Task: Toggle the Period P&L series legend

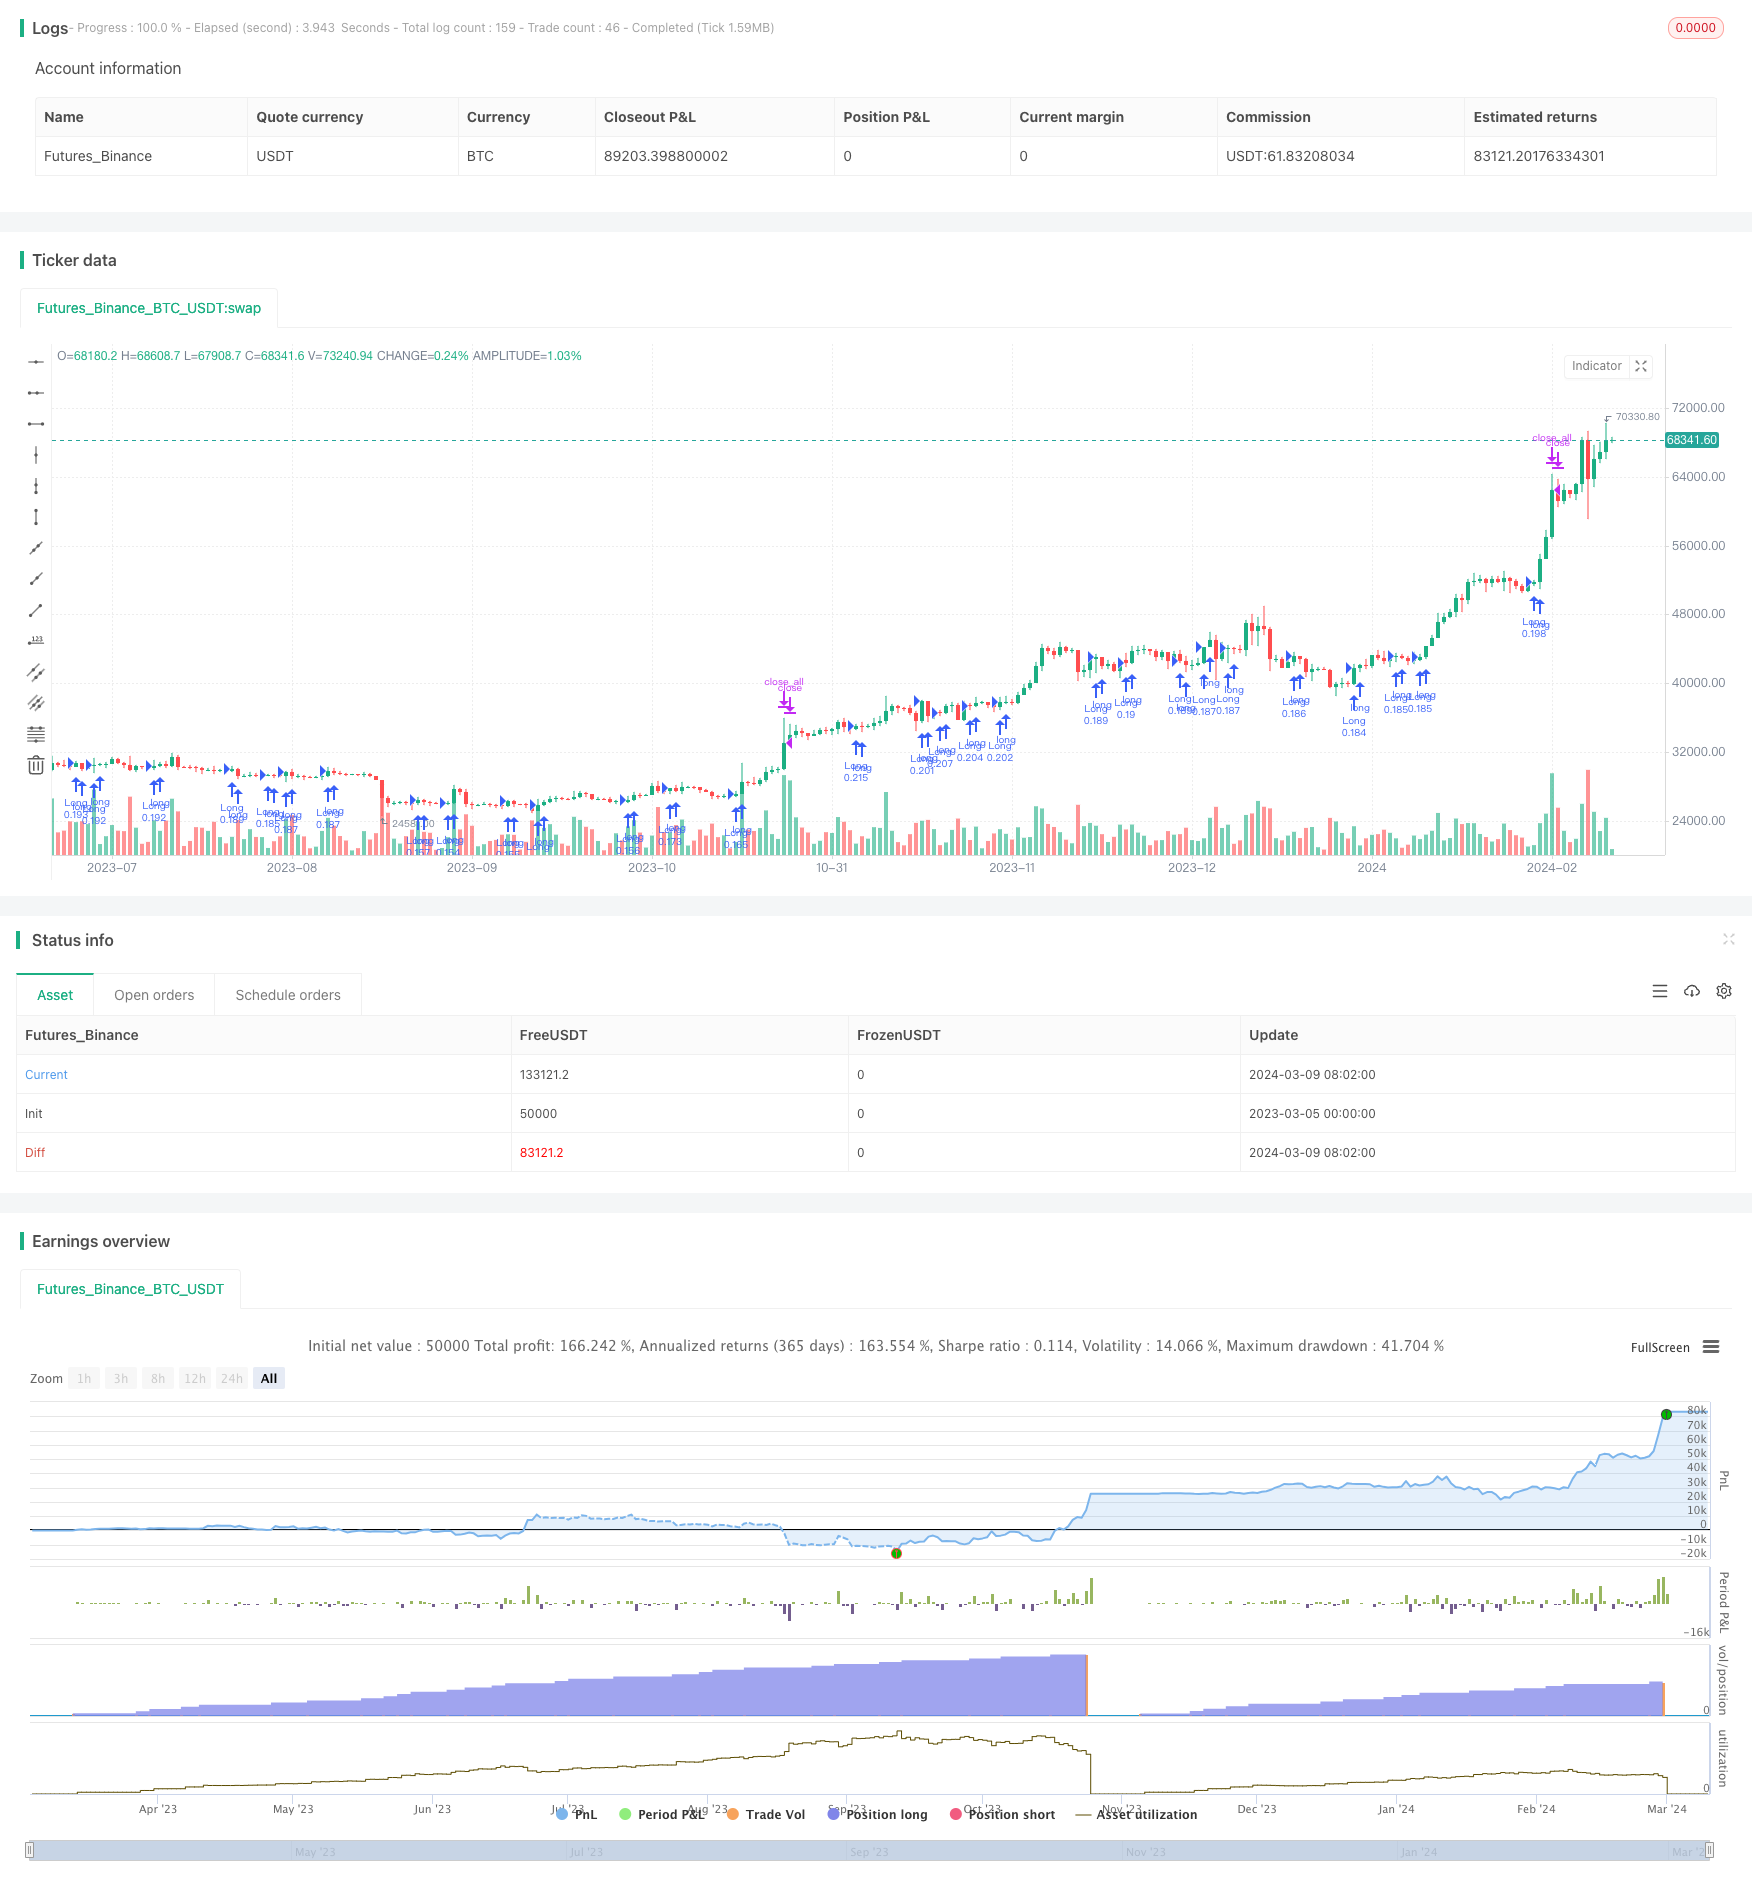Action: pos(662,1814)
